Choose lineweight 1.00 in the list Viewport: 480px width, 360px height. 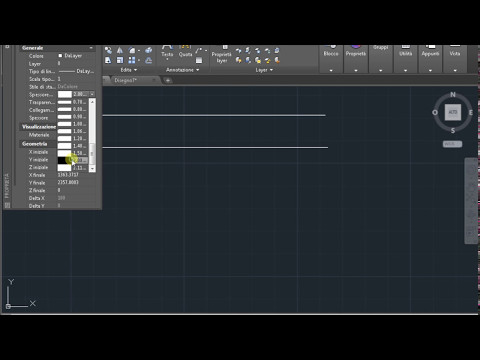pyautogui.click(x=72, y=124)
